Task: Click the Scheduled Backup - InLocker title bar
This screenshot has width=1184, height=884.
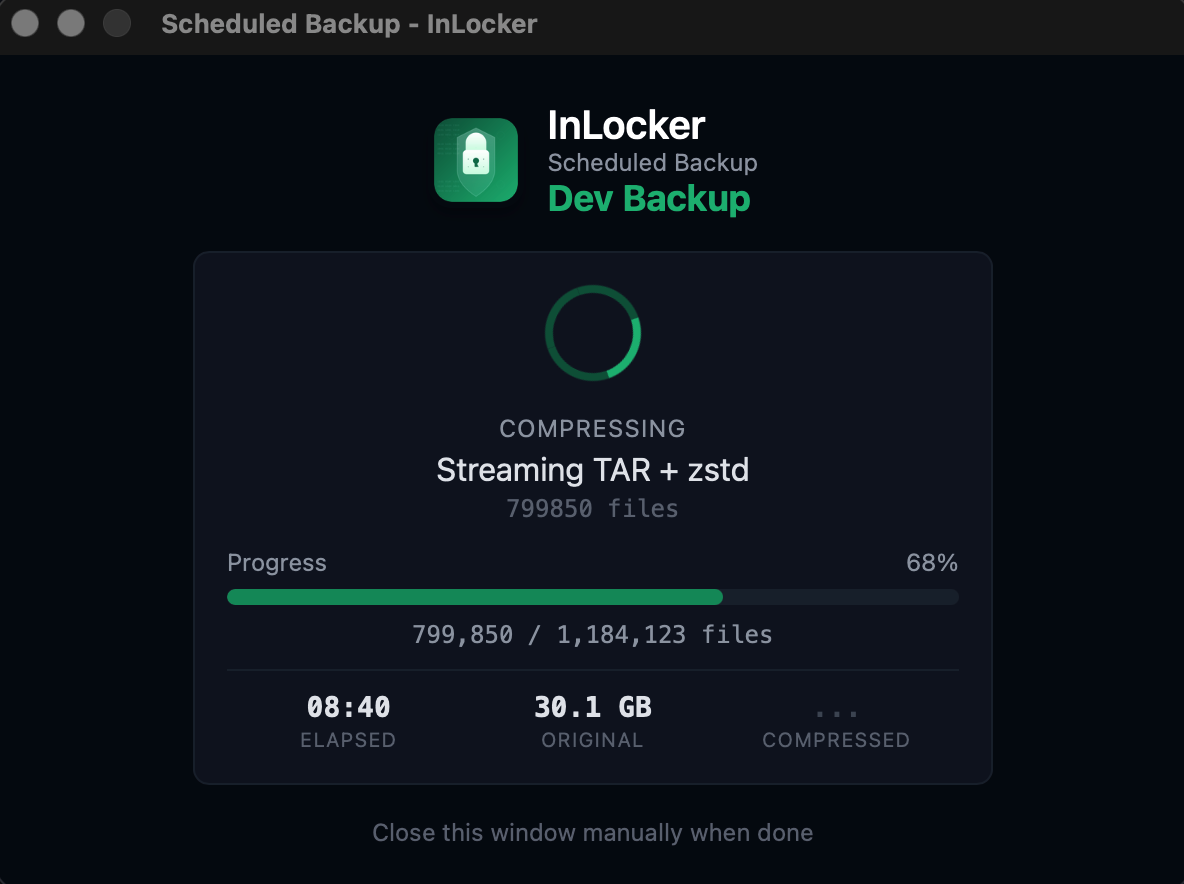Action: point(350,24)
